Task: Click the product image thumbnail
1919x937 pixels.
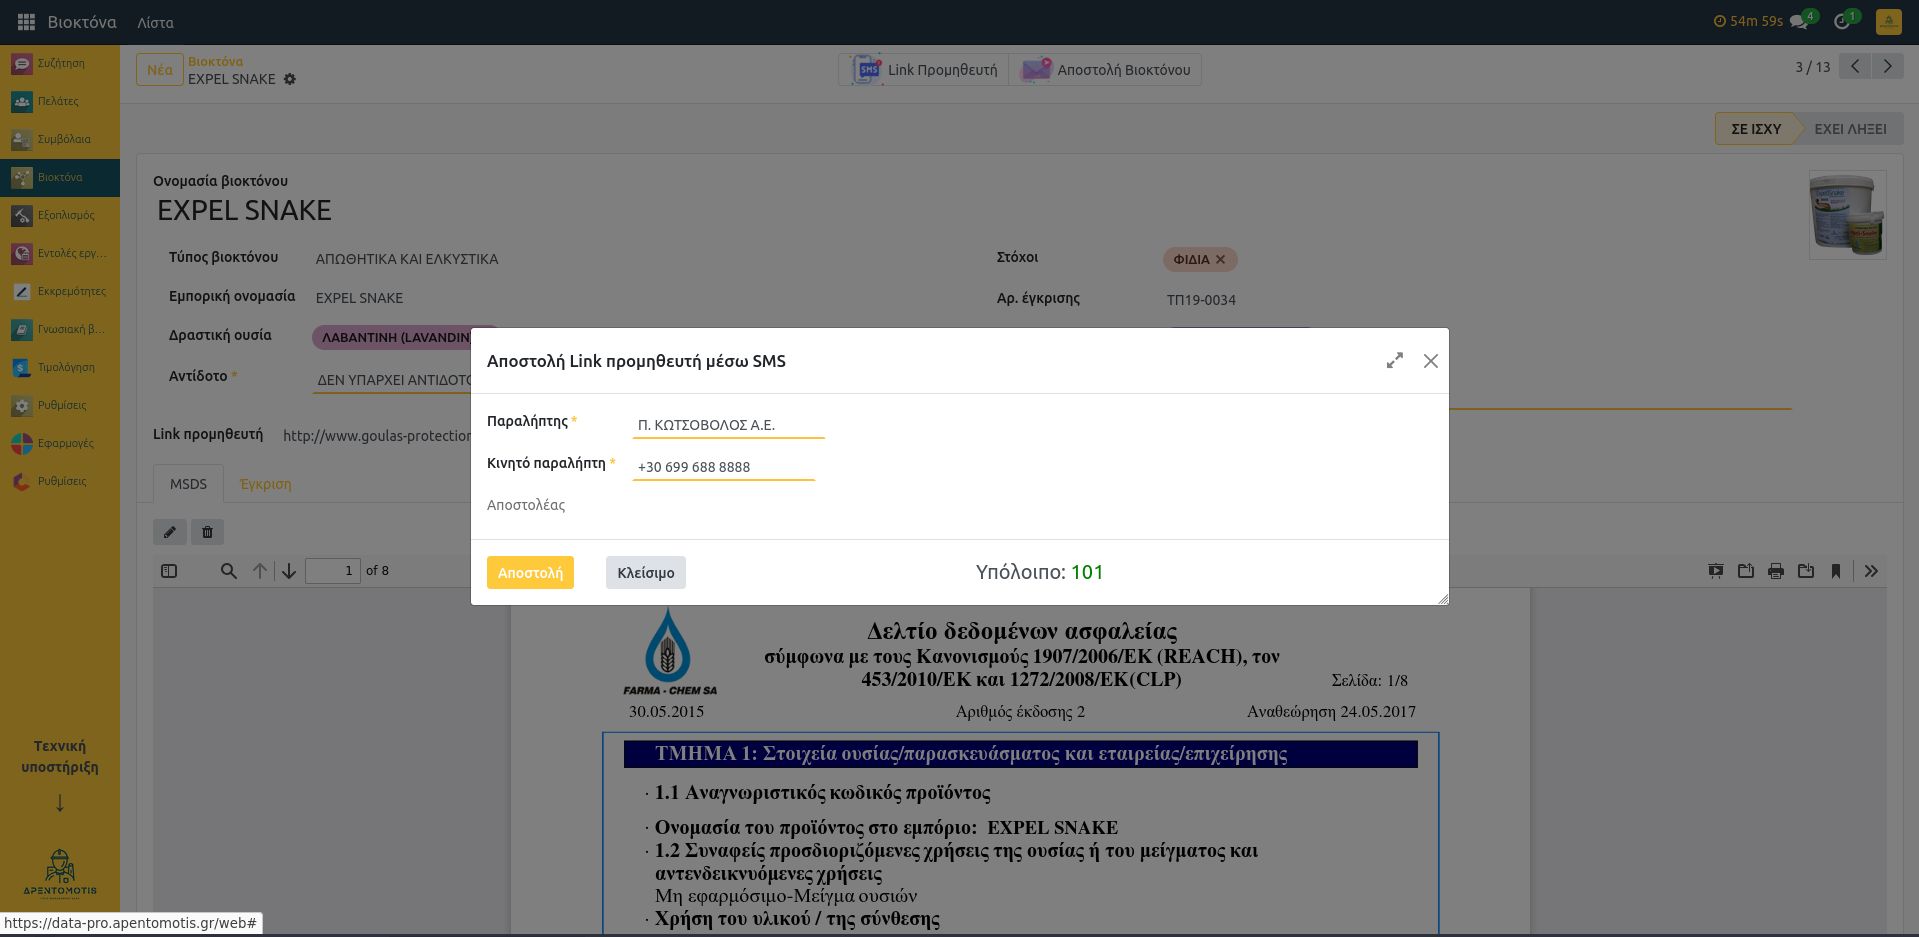Action: [x=1847, y=215]
